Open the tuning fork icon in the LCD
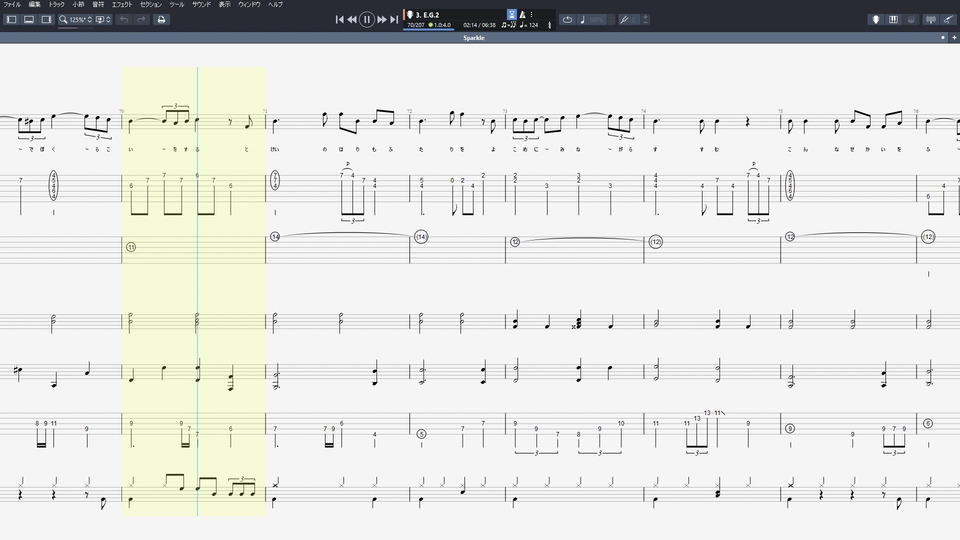The width and height of the screenshot is (960, 540). 549,25
